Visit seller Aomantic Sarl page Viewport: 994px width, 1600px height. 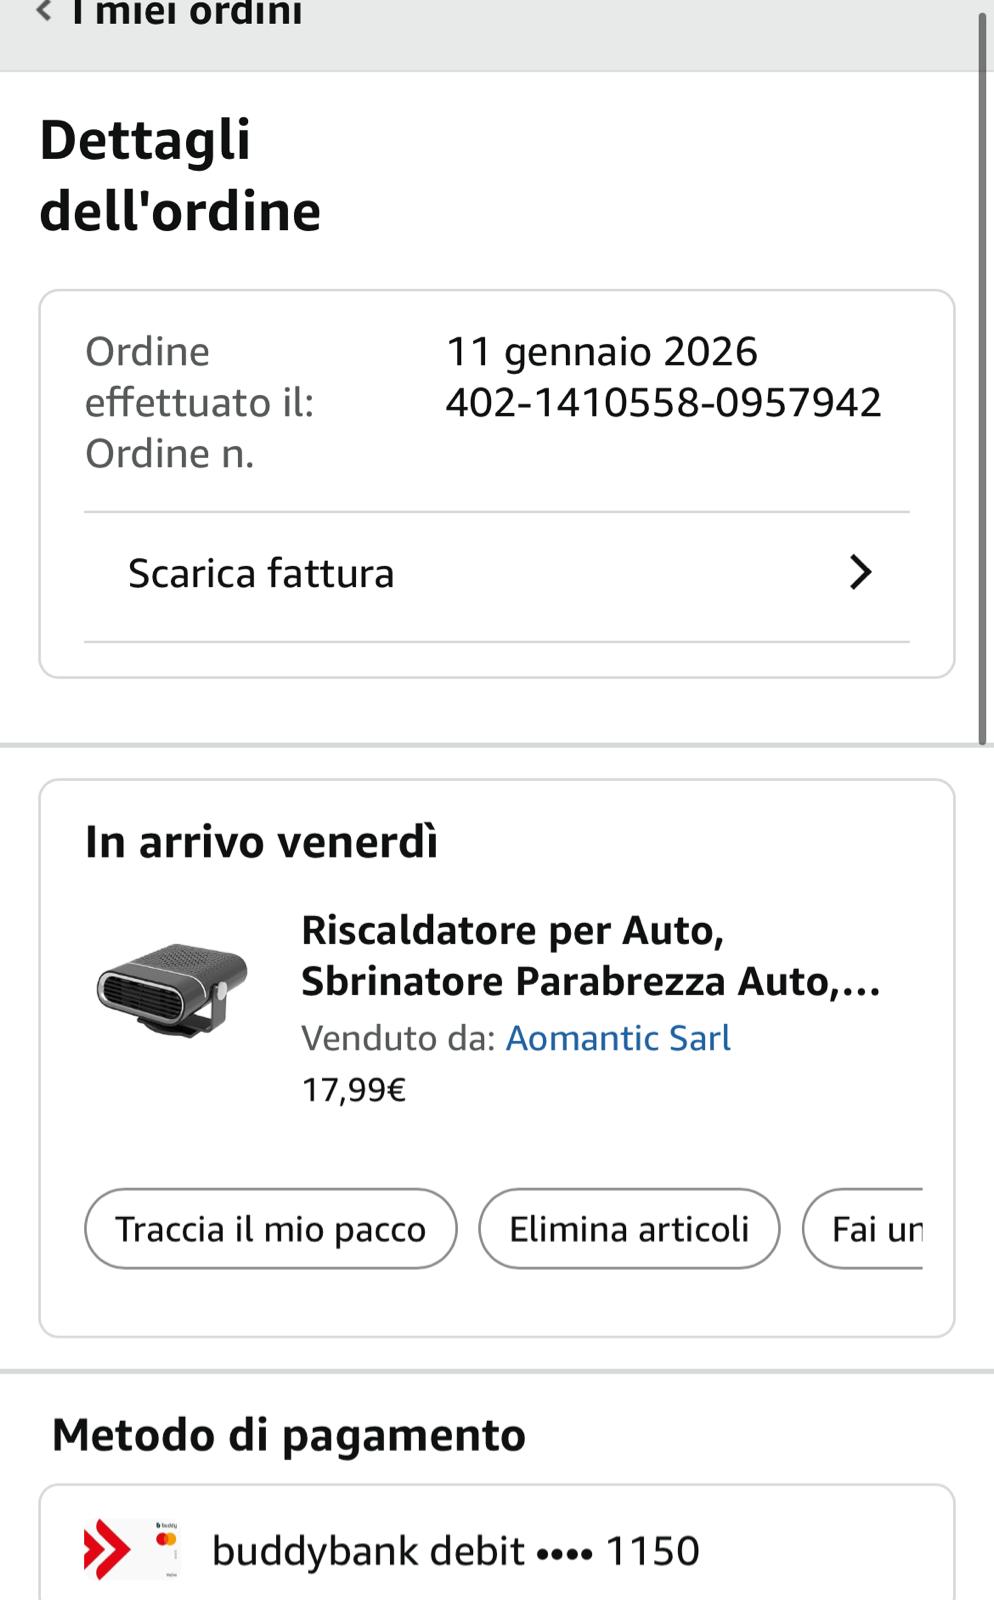(618, 1038)
